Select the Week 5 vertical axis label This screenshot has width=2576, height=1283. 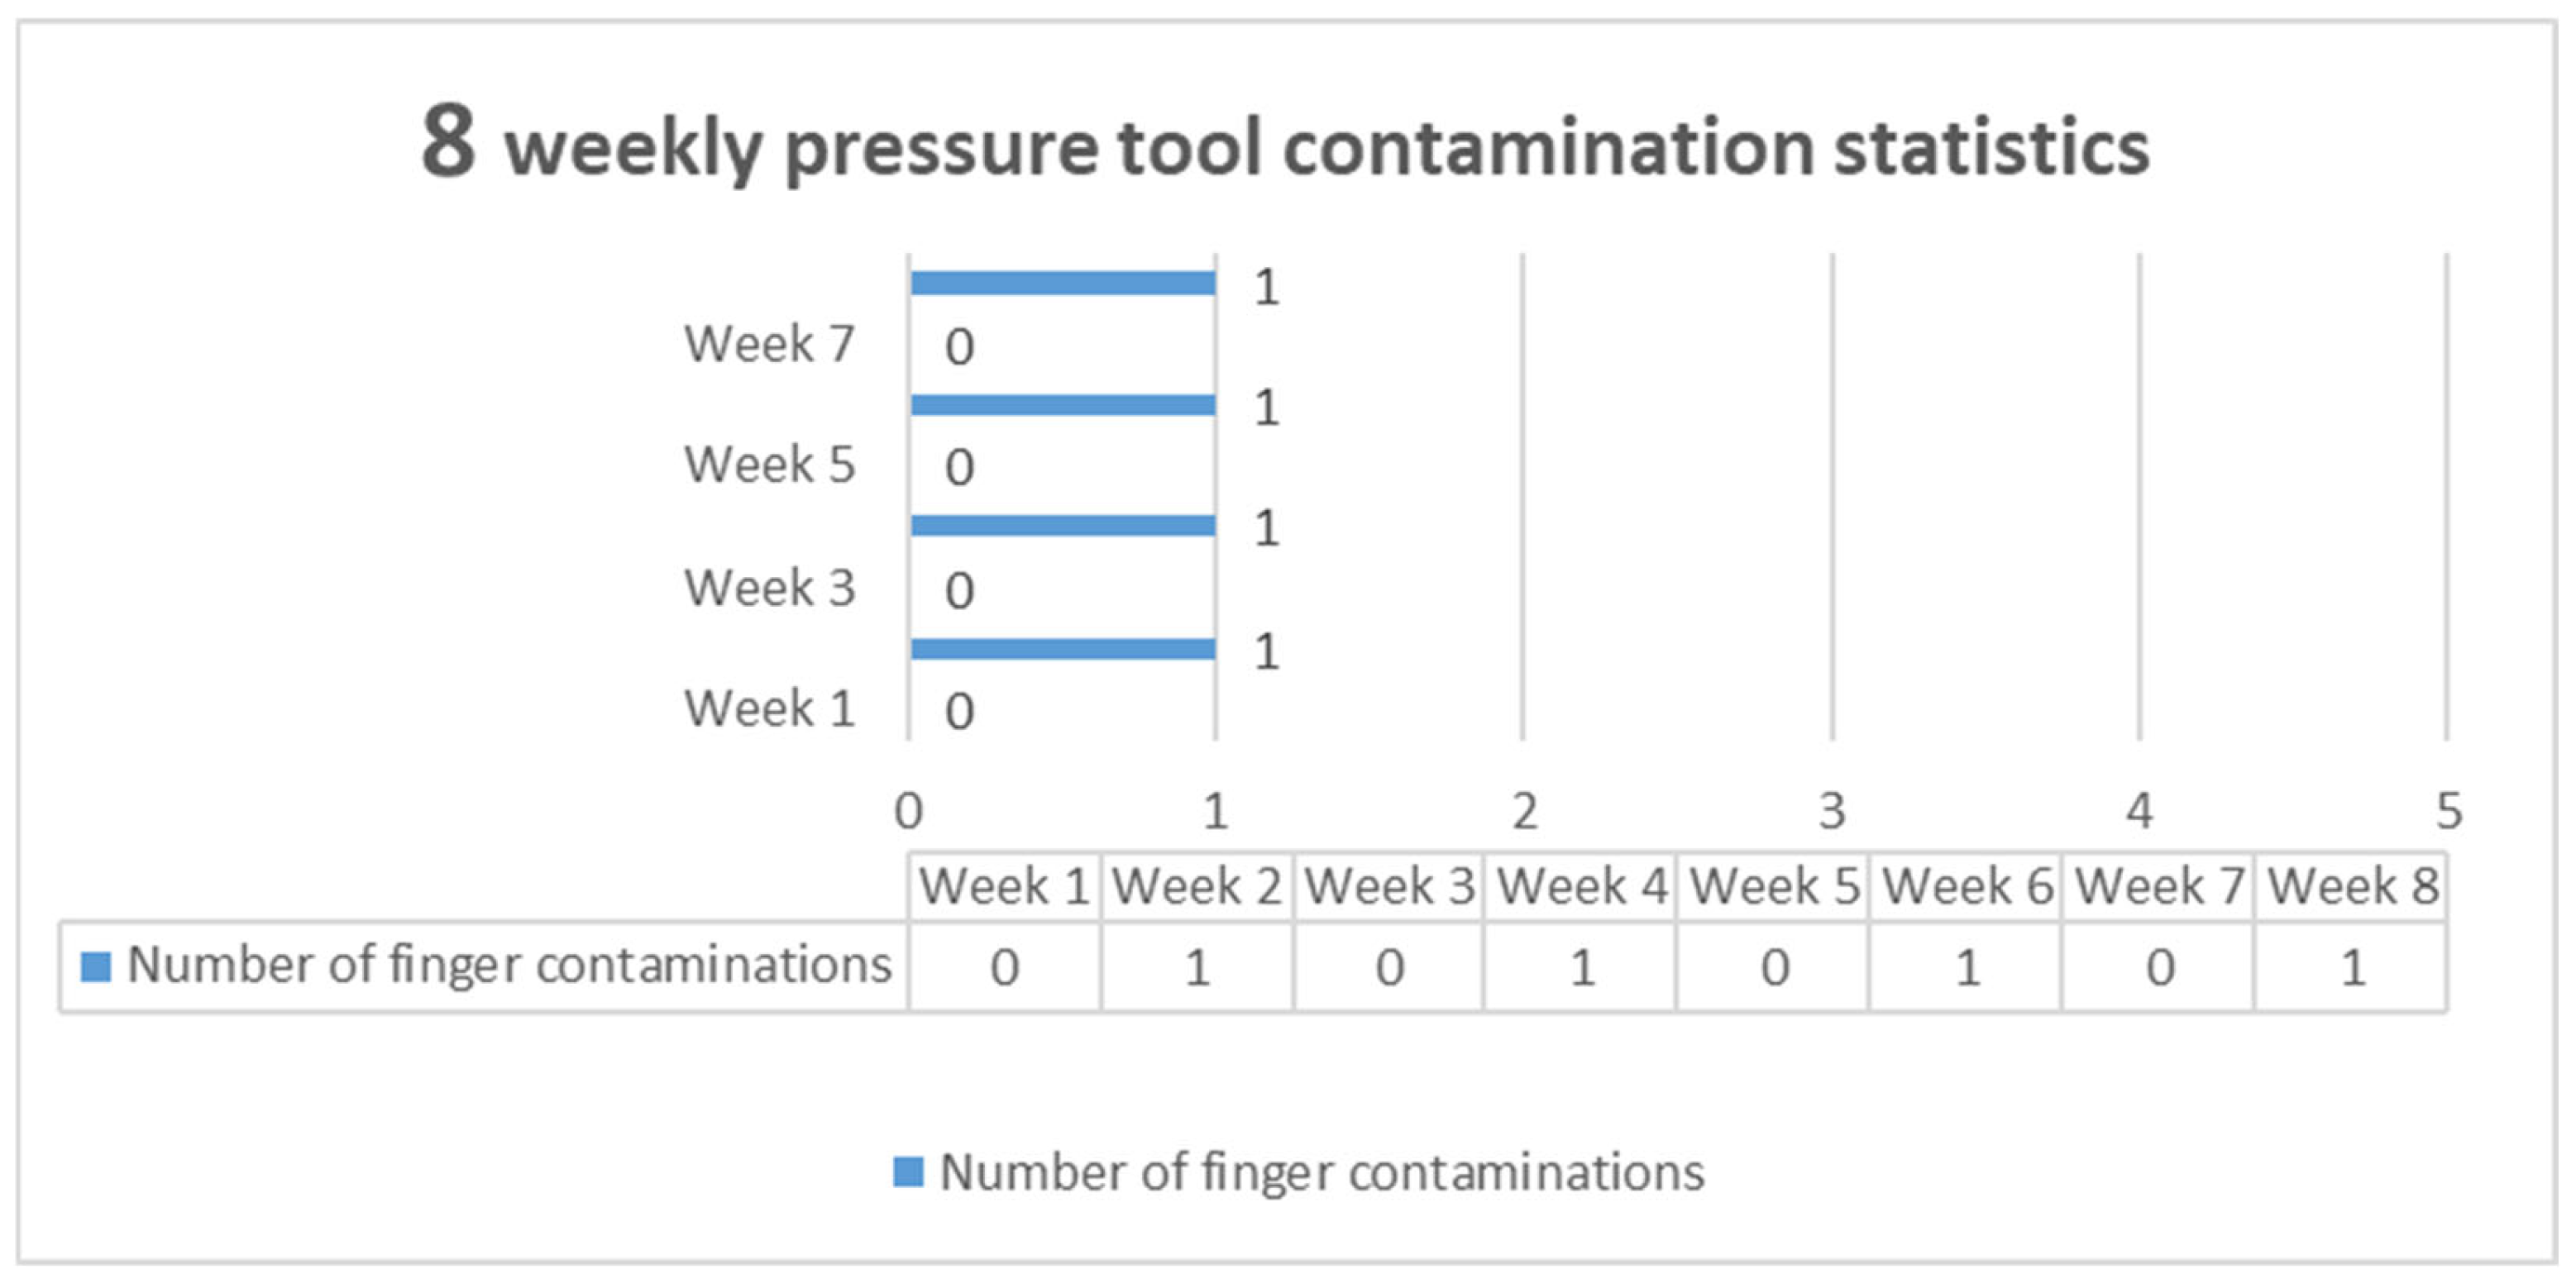click(x=769, y=464)
